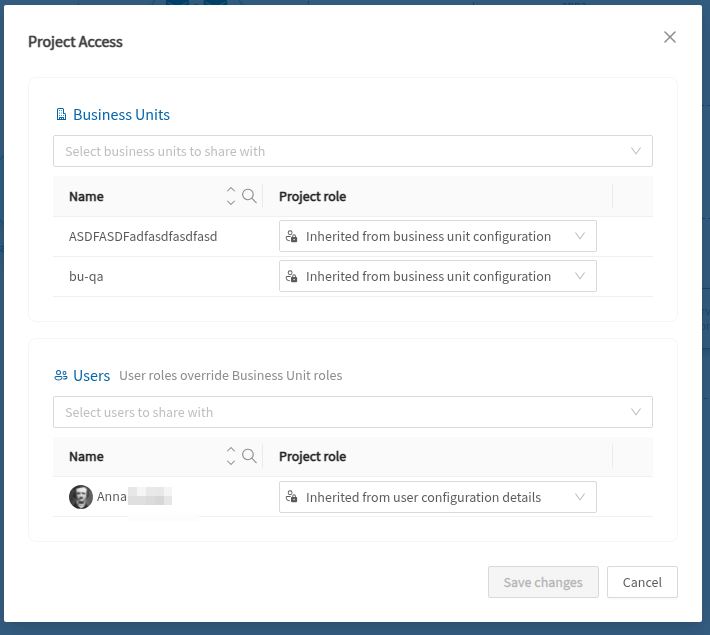Open project role dropdown for bu-qa

437,276
